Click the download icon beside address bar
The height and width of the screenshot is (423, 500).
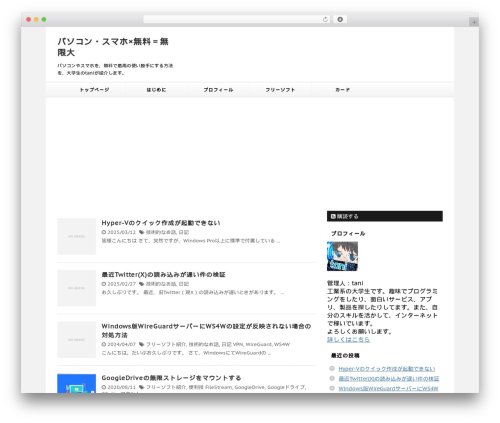(x=340, y=20)
